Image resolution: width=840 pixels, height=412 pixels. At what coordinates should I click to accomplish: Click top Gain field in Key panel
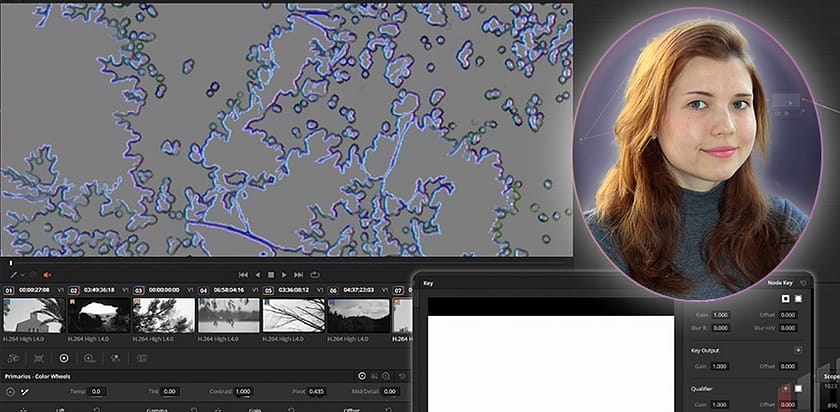[x=720, y=315]
